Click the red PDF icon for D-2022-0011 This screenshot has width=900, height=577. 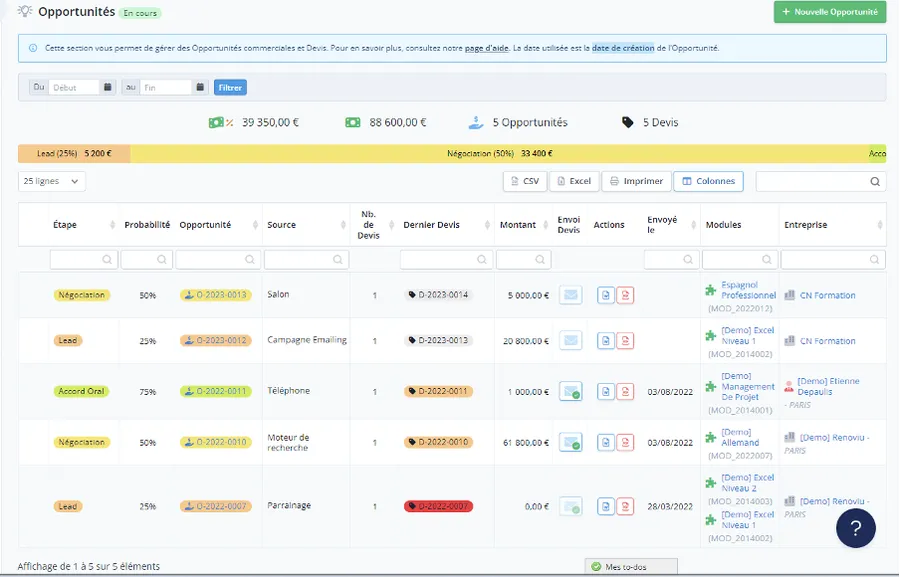pyautogui.click(x=625, y=392)
